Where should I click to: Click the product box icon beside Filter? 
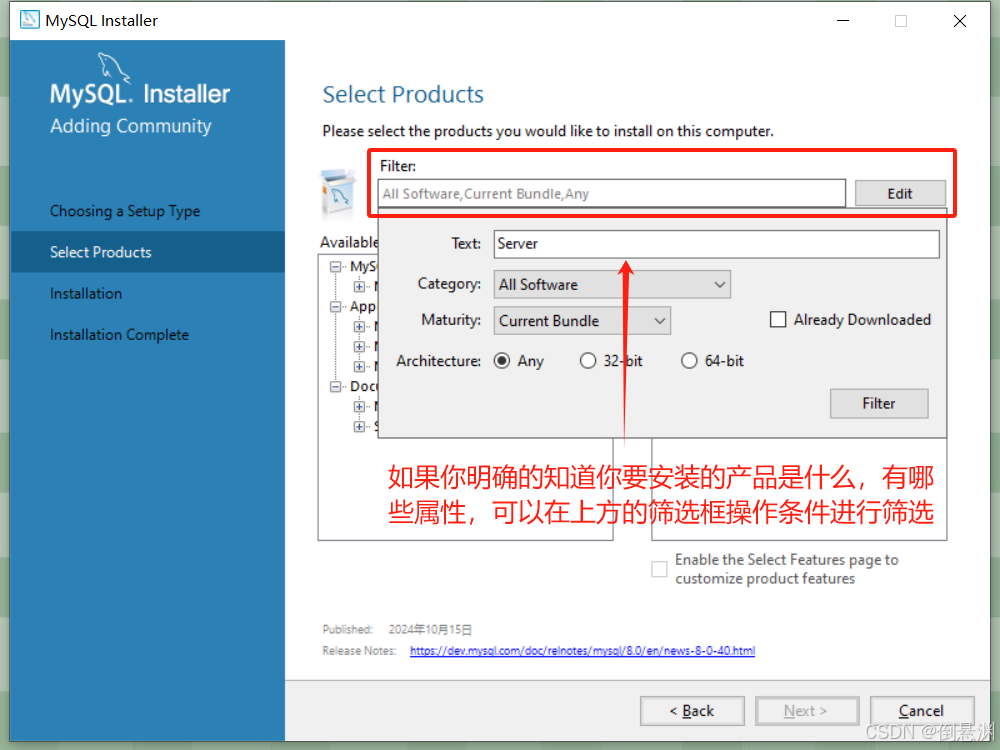pyautogui.click(x=339, y=193)
